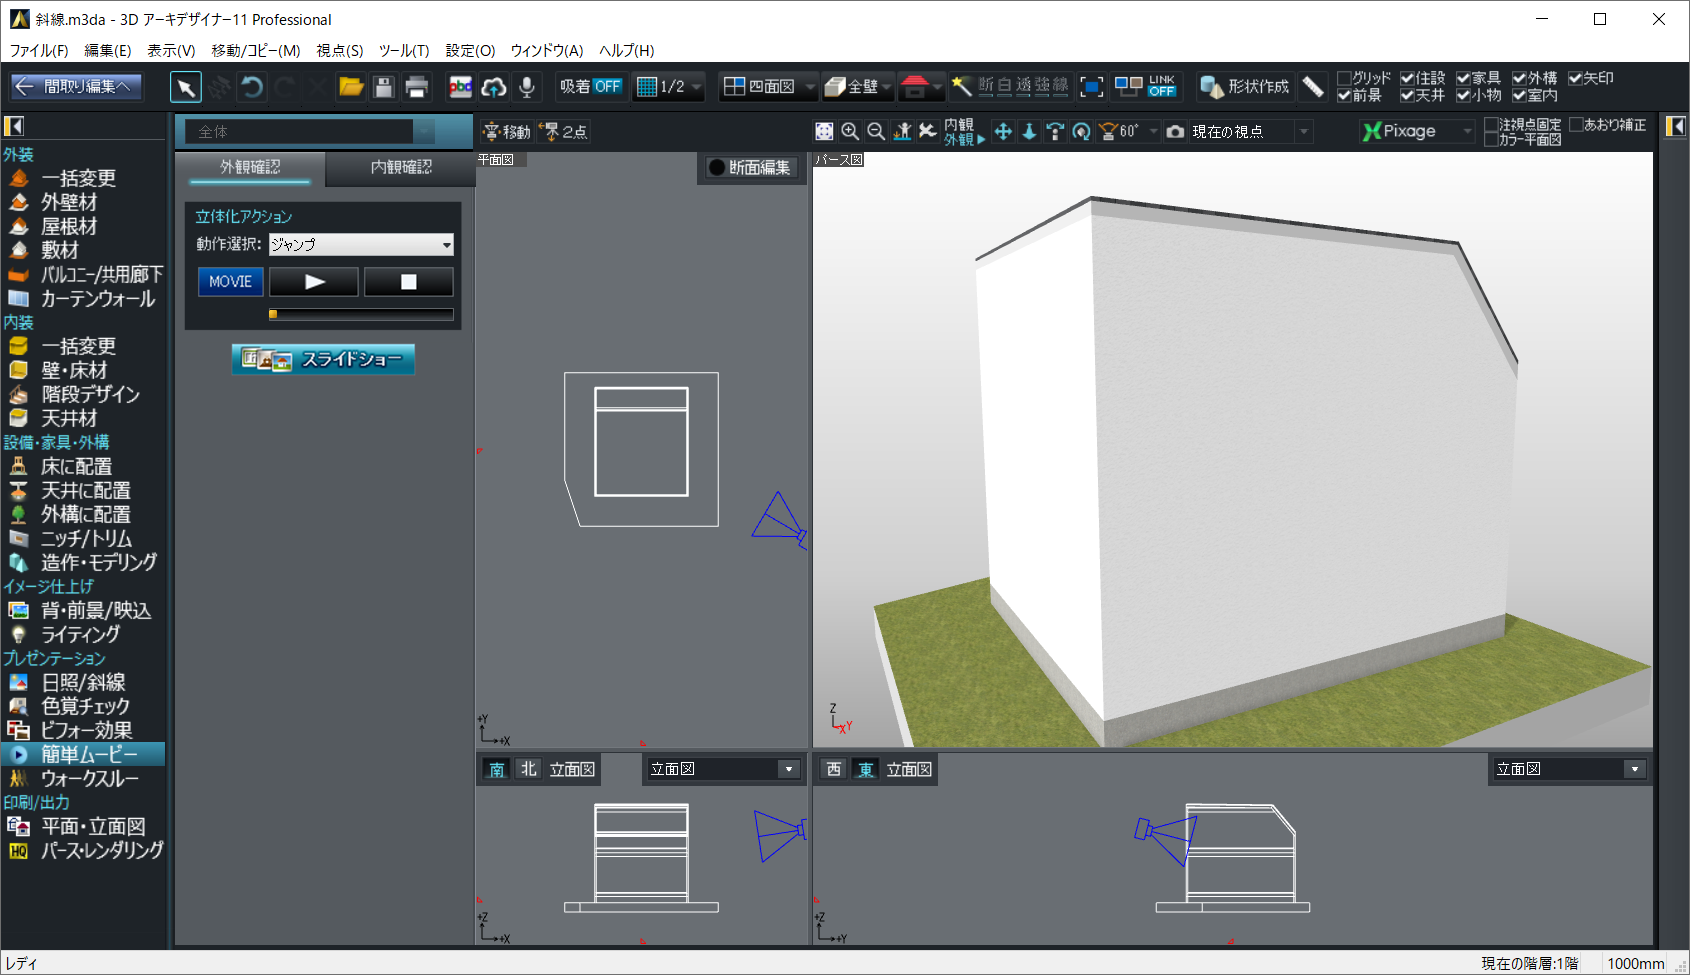Viewport: 1690px width, 975px height.
Task: Open the 四面図 layout dropdown
Action: click(809, 87)
